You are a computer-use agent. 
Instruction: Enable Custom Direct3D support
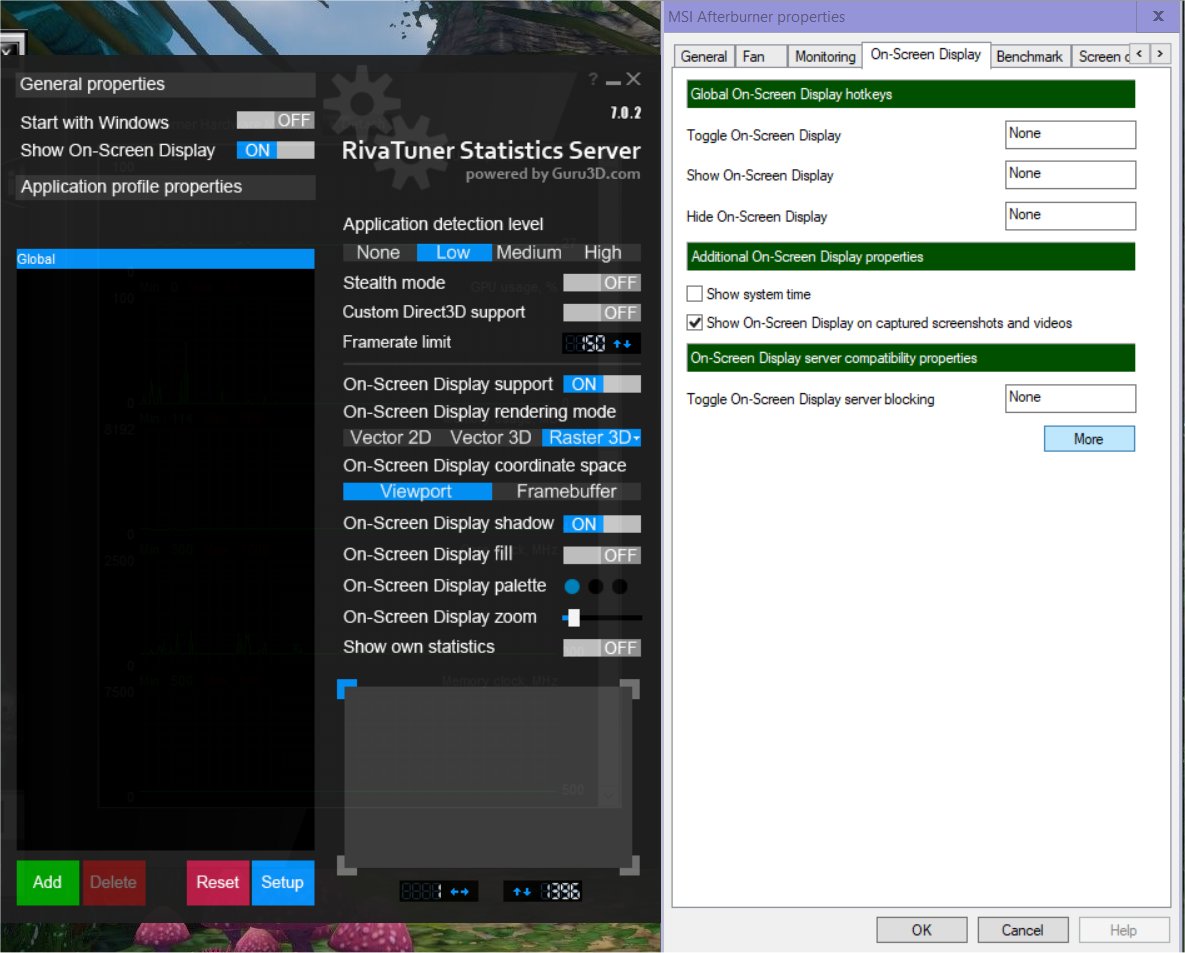point(602,312)
